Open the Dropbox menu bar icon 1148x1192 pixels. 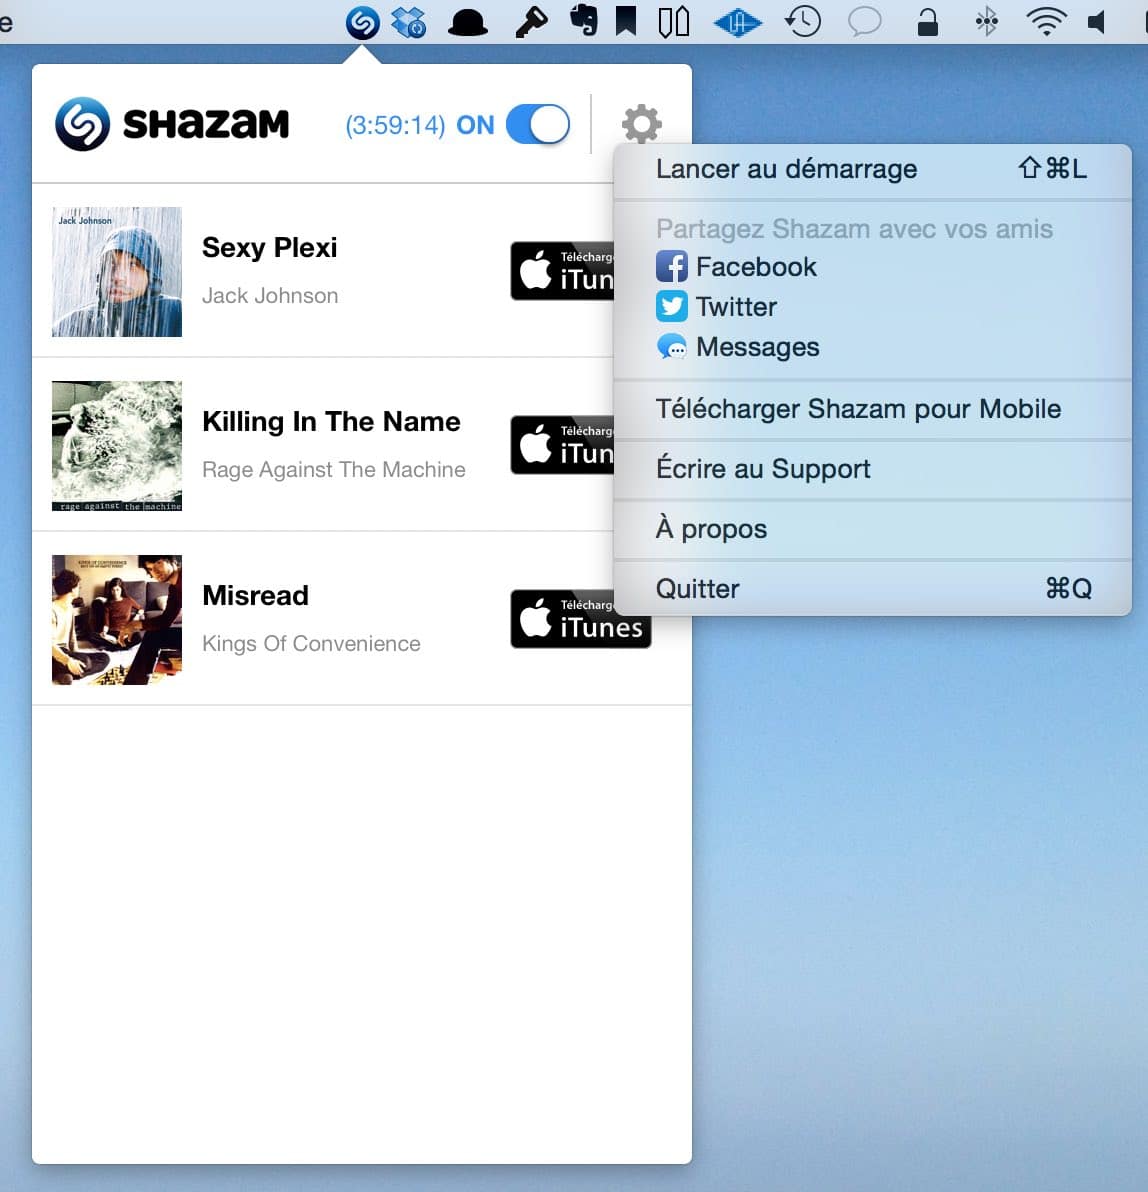coord(409,22)
